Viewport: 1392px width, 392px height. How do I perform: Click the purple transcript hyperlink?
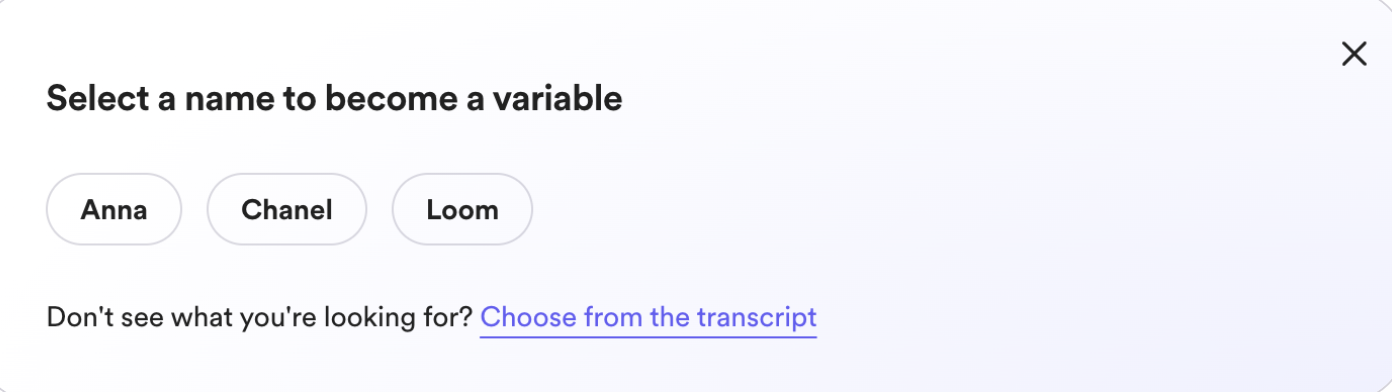[x=648, y=318]
